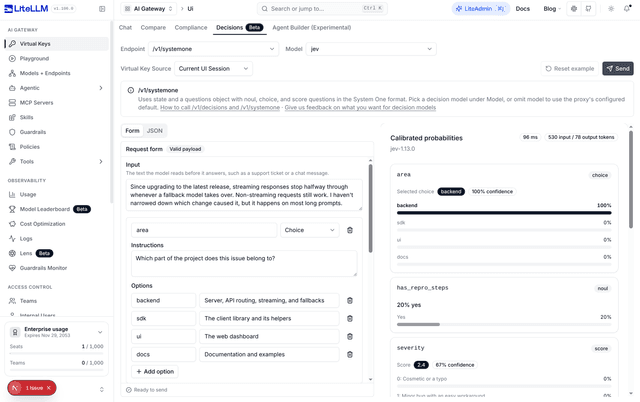640x402 pixels.
Task: Open Guardrails Monitor sidebar icon
Action: pyautogui.click(x=12, y=268)
